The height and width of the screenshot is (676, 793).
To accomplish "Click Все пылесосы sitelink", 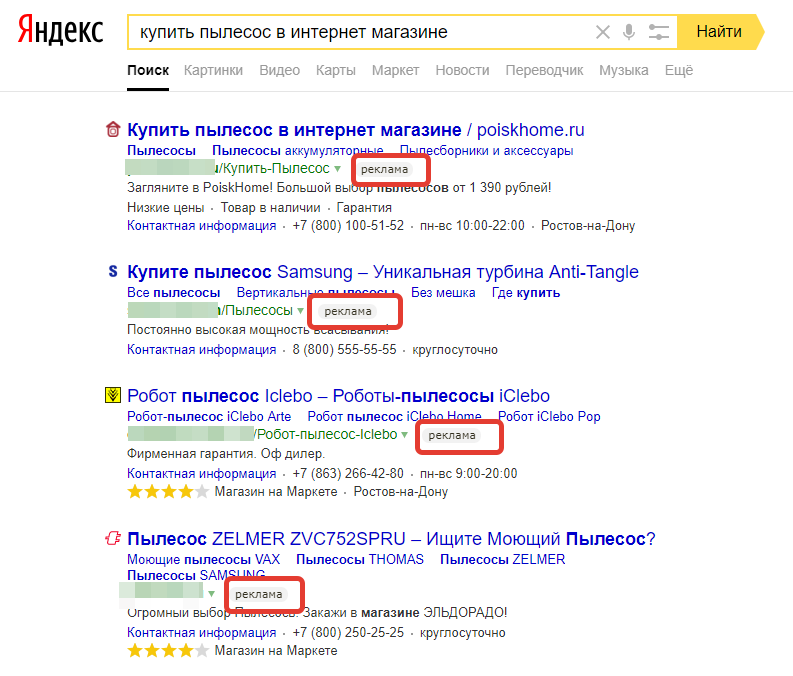I will click(x=173, y=293).
